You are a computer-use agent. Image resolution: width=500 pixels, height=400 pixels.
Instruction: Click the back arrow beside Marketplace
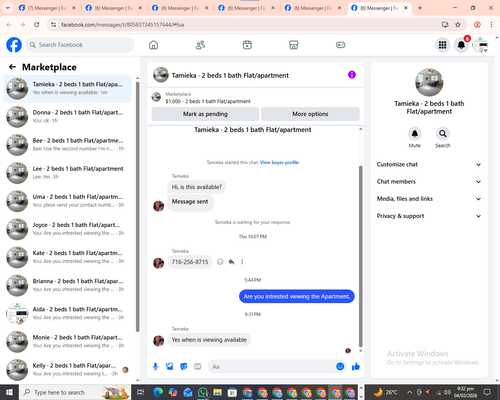(x=12, y=67)
